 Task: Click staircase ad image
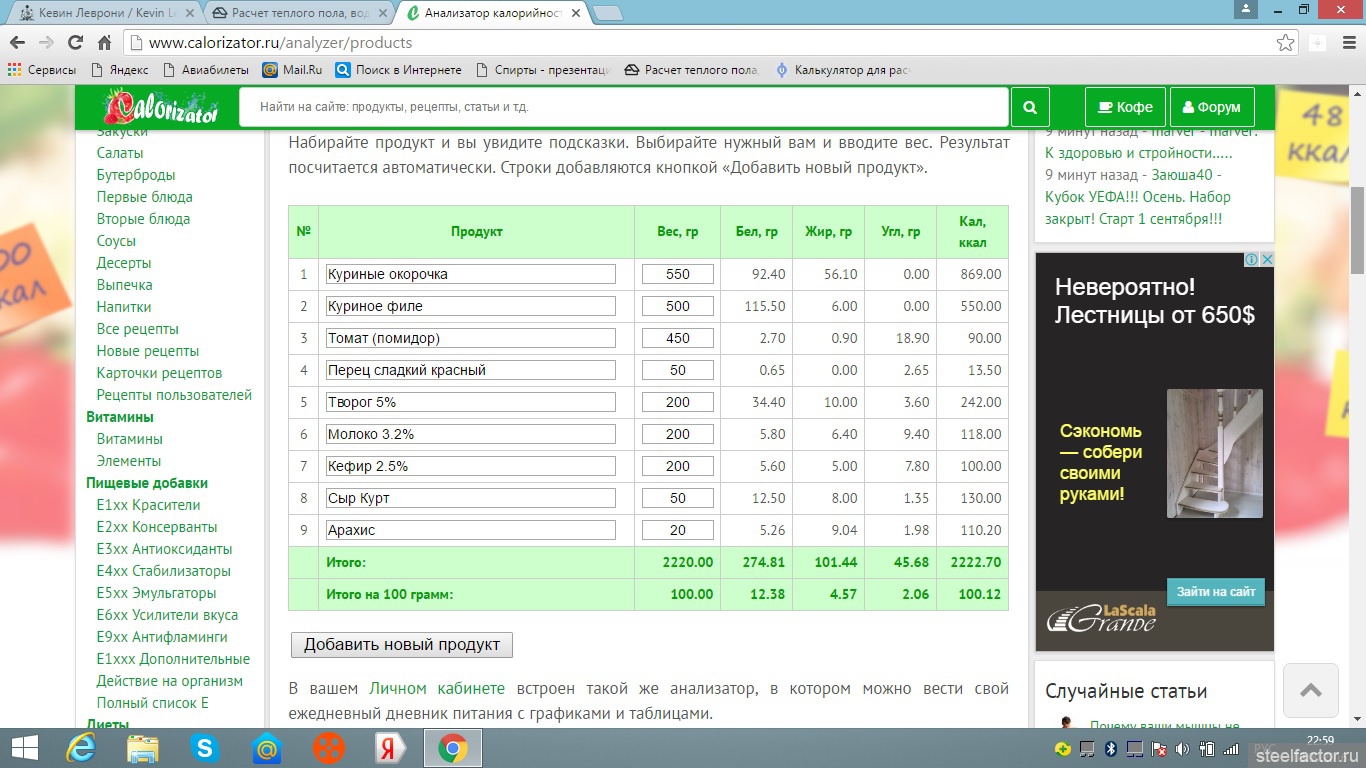[x=1214, y=453]
